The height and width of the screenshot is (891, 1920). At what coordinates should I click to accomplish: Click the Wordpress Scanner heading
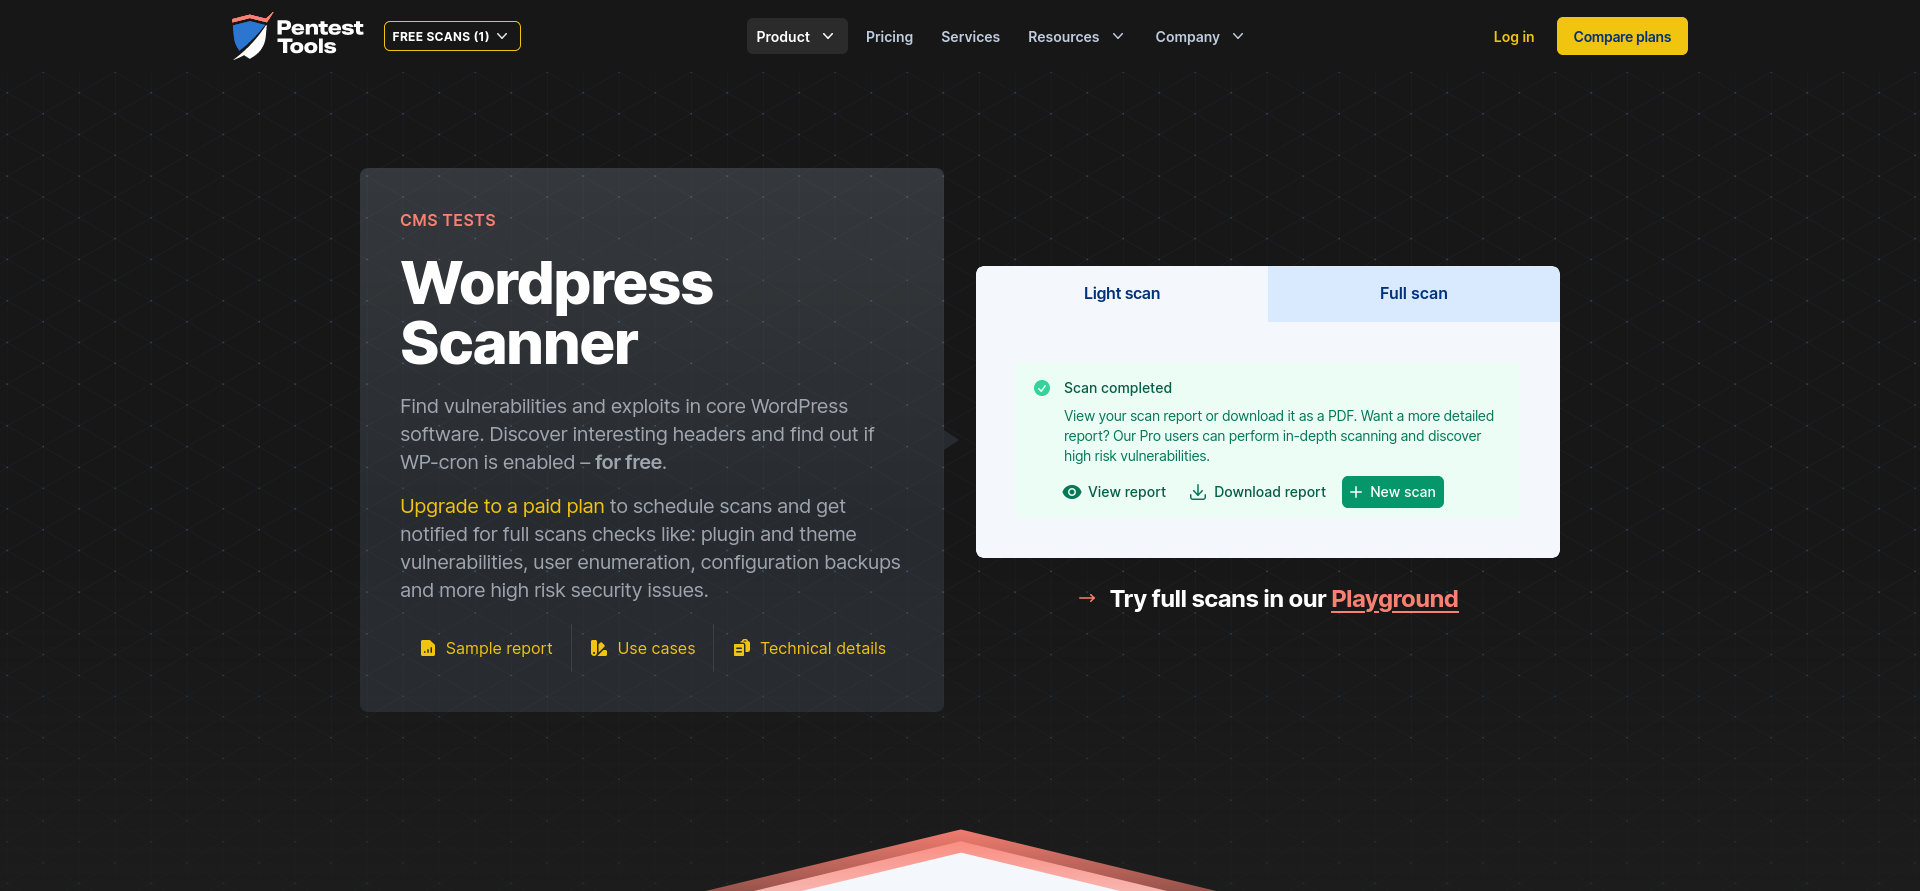557,313
